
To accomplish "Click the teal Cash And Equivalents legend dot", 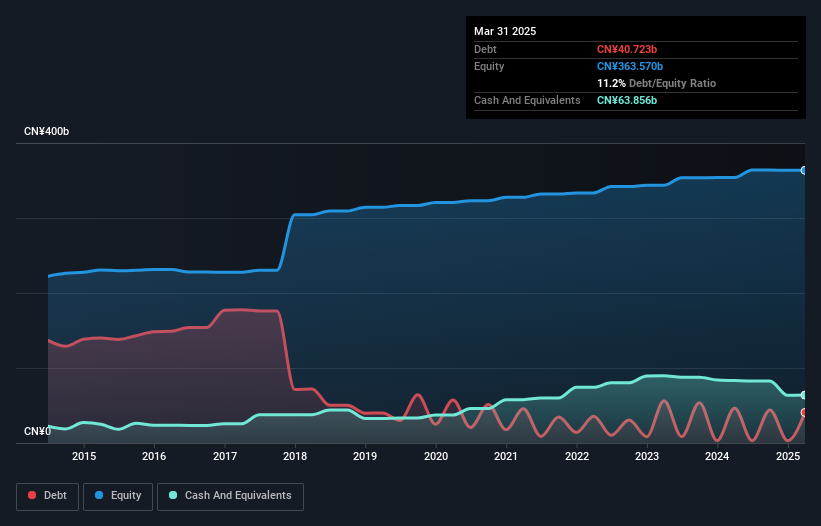I will point(173,495).
